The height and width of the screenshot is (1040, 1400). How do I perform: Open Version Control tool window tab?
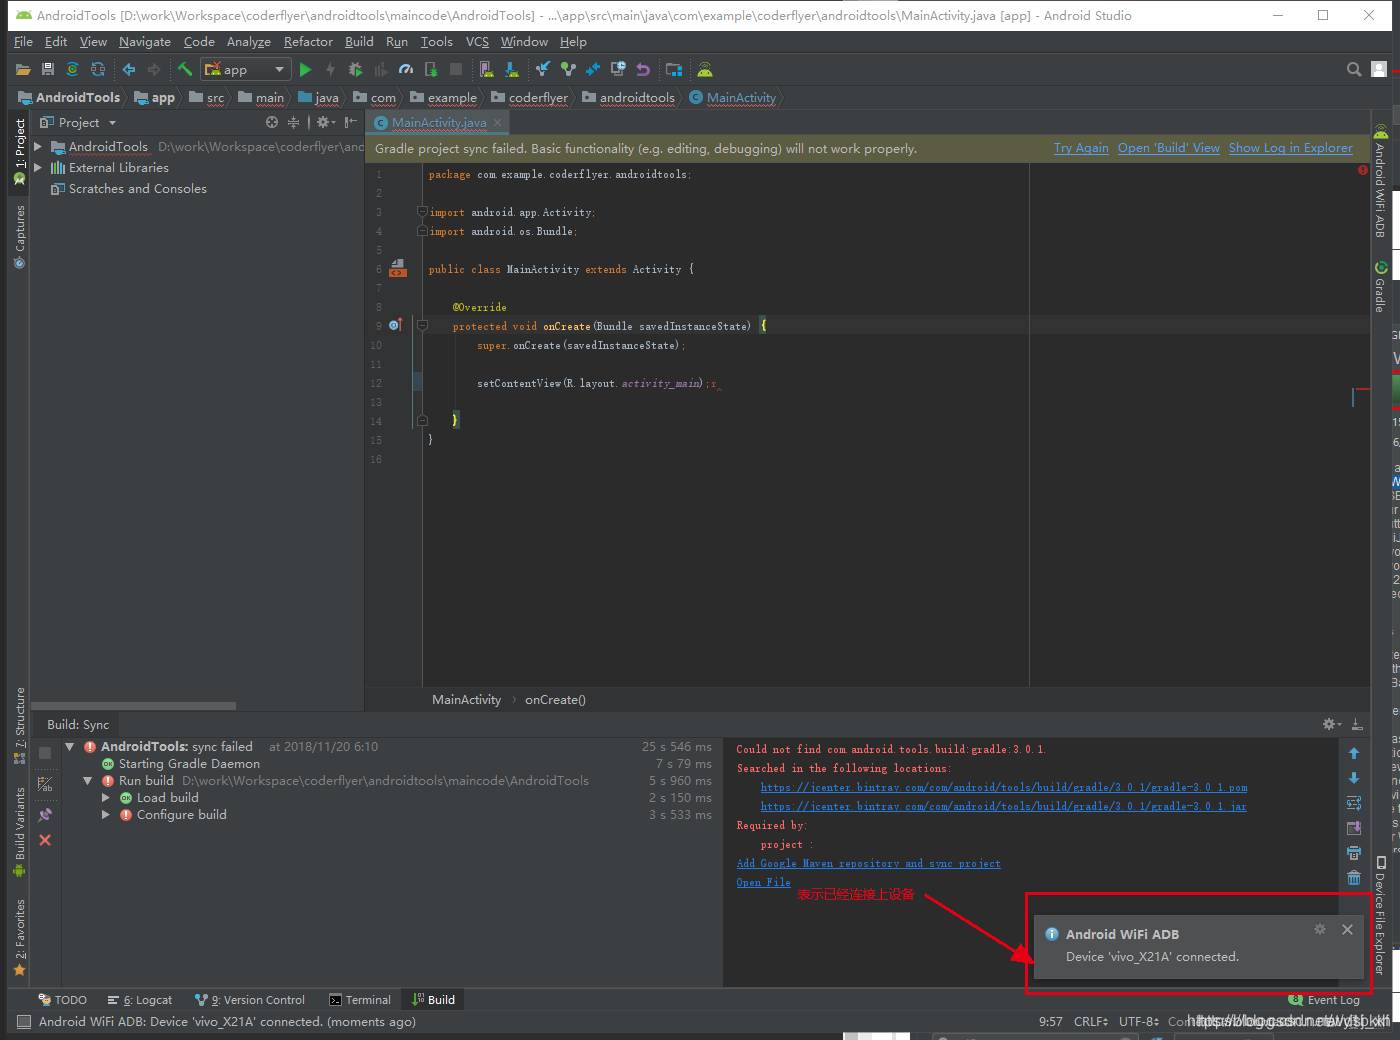(x=250, y=999)
